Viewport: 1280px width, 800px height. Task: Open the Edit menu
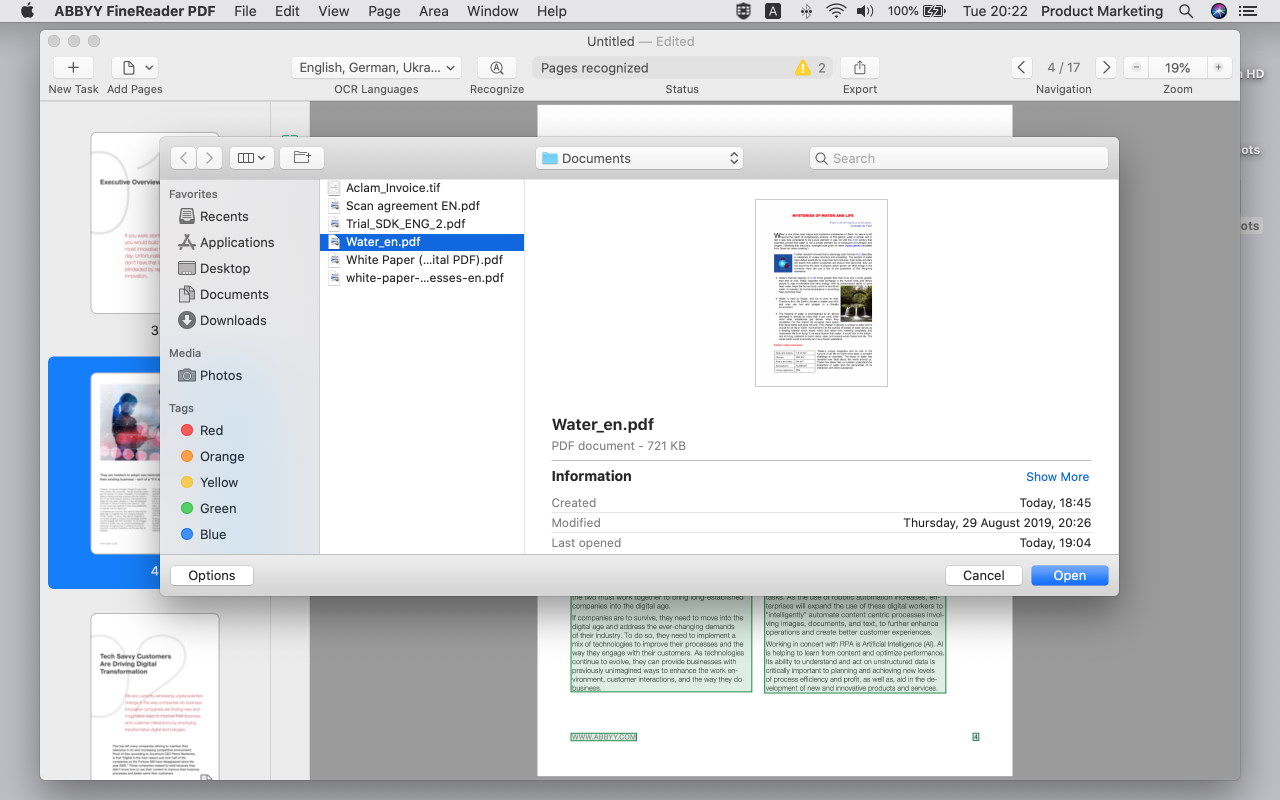click(287, 11)
